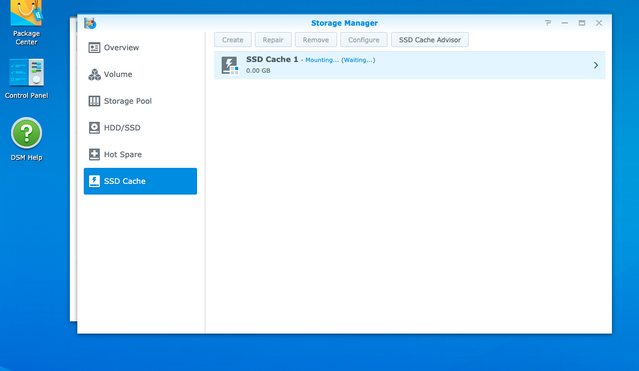639x371 pixels.
Task: Click the HDD/SSD sidebar icon
Action: pos(94,128)
